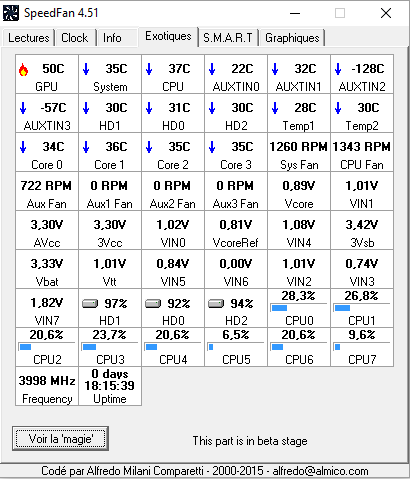Click the down arrow icon for System temperature
Screen dimensions: 410x479
pos(86,69)
